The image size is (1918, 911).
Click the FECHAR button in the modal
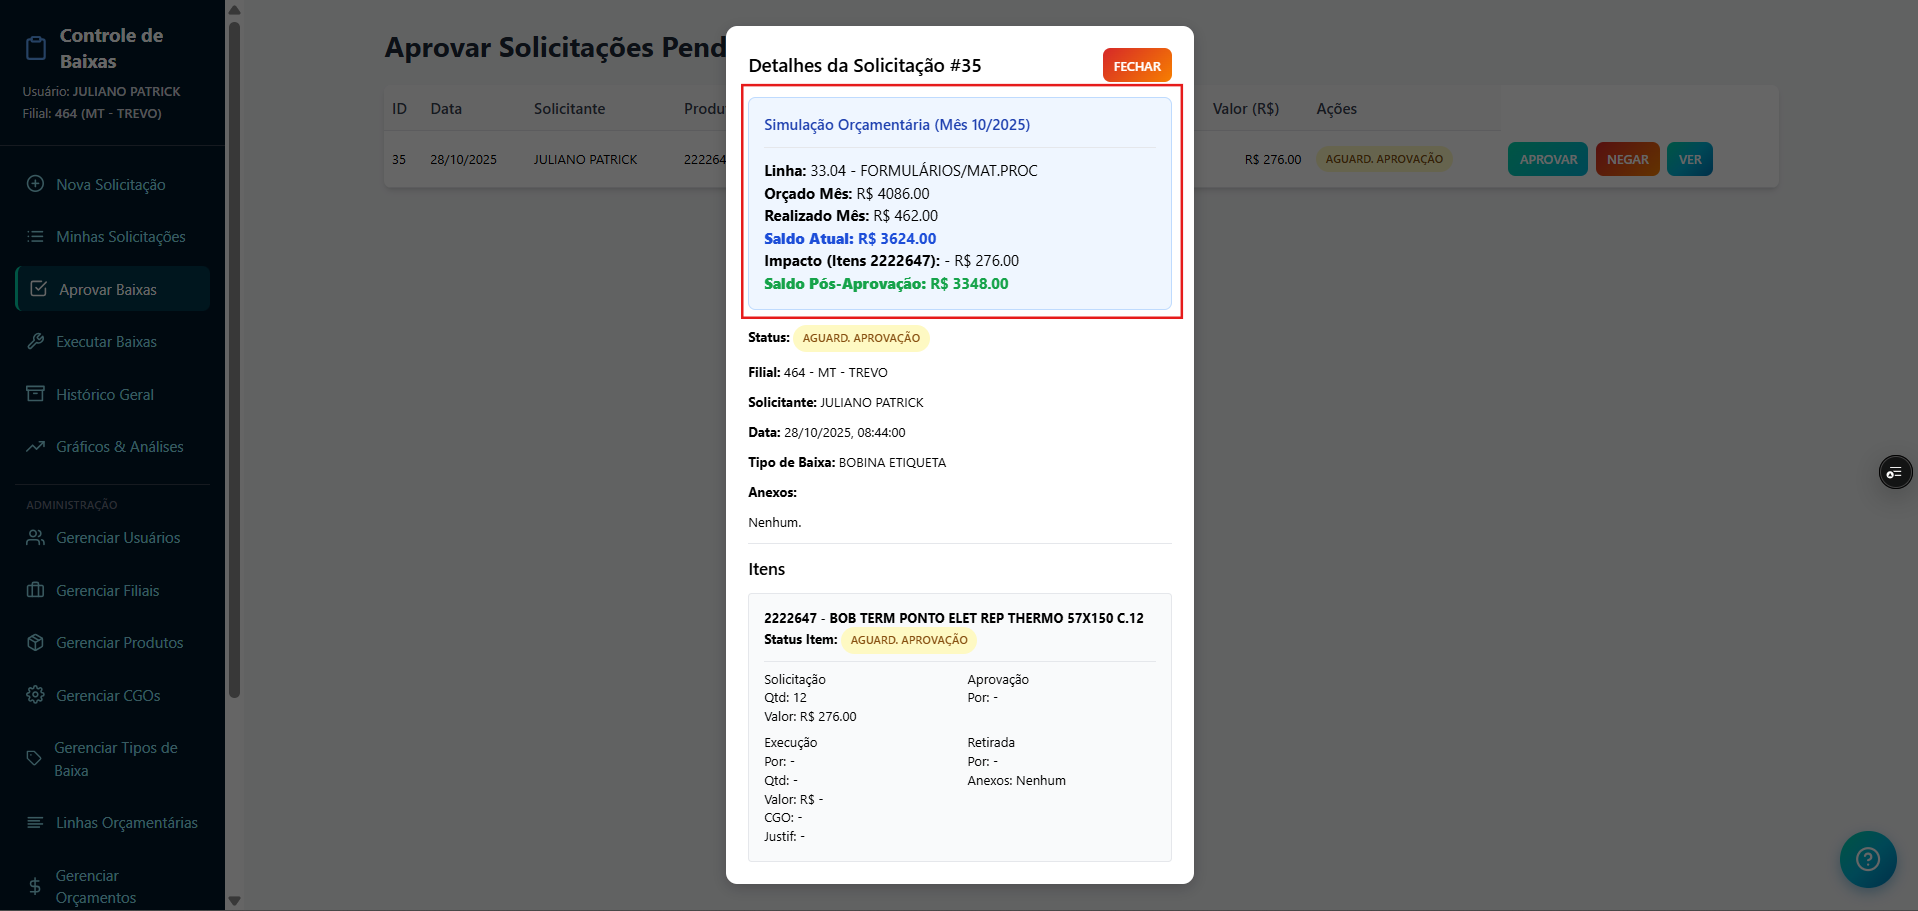click(1137, 64)
